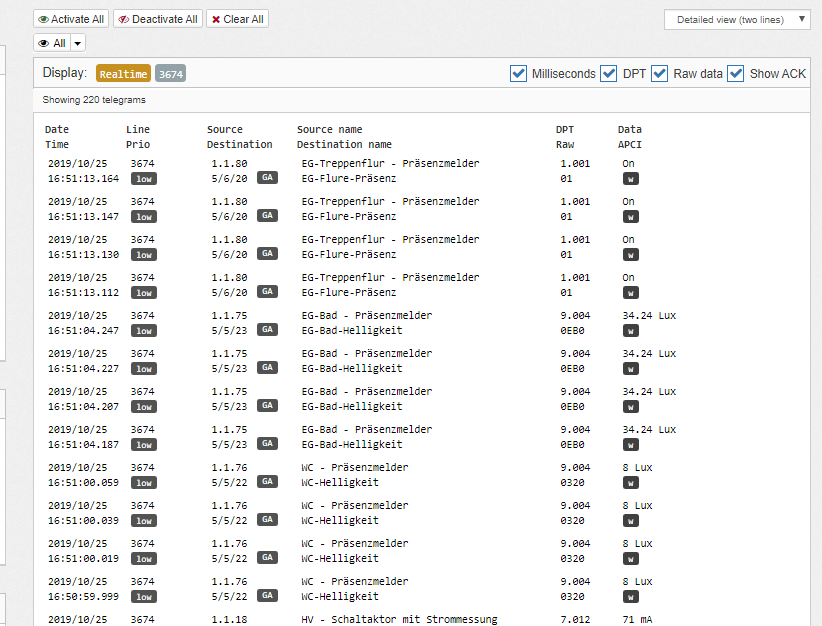The image size is (822, 626).
Task: Click the grey 3674 display badge
Action: click(170, 73)
